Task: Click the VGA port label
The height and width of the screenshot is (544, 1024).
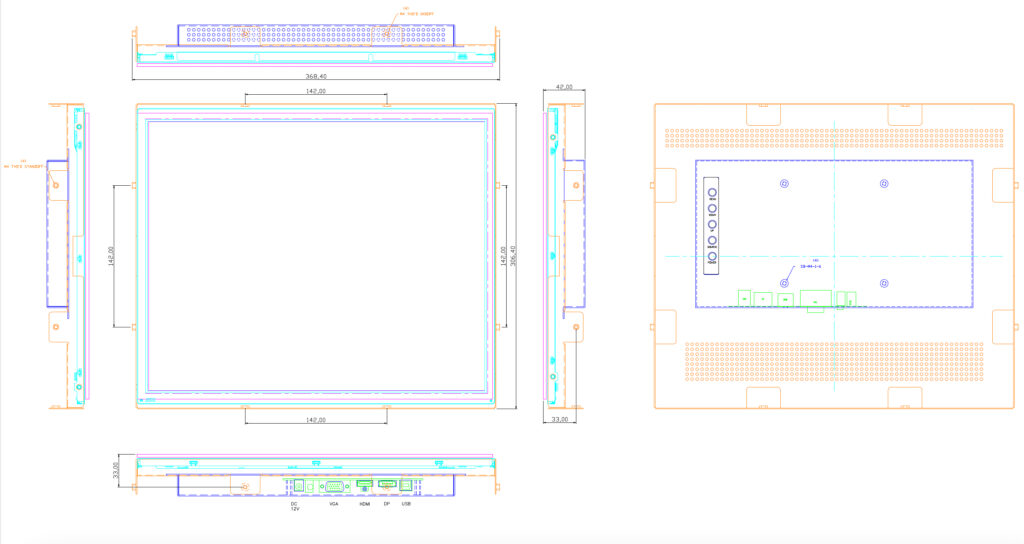Action: pos(334,504)
